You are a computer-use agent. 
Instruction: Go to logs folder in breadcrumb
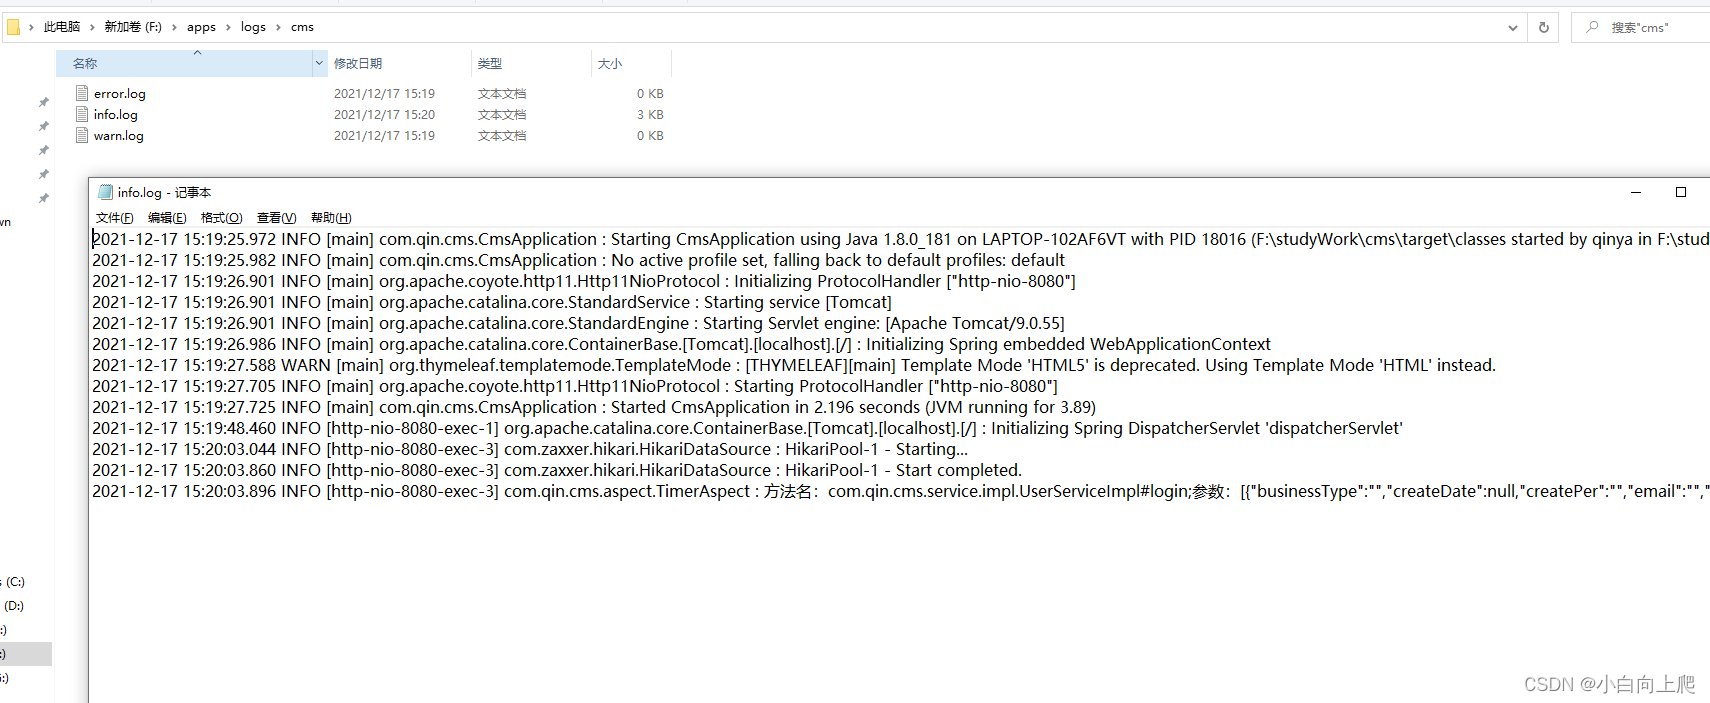253,27
